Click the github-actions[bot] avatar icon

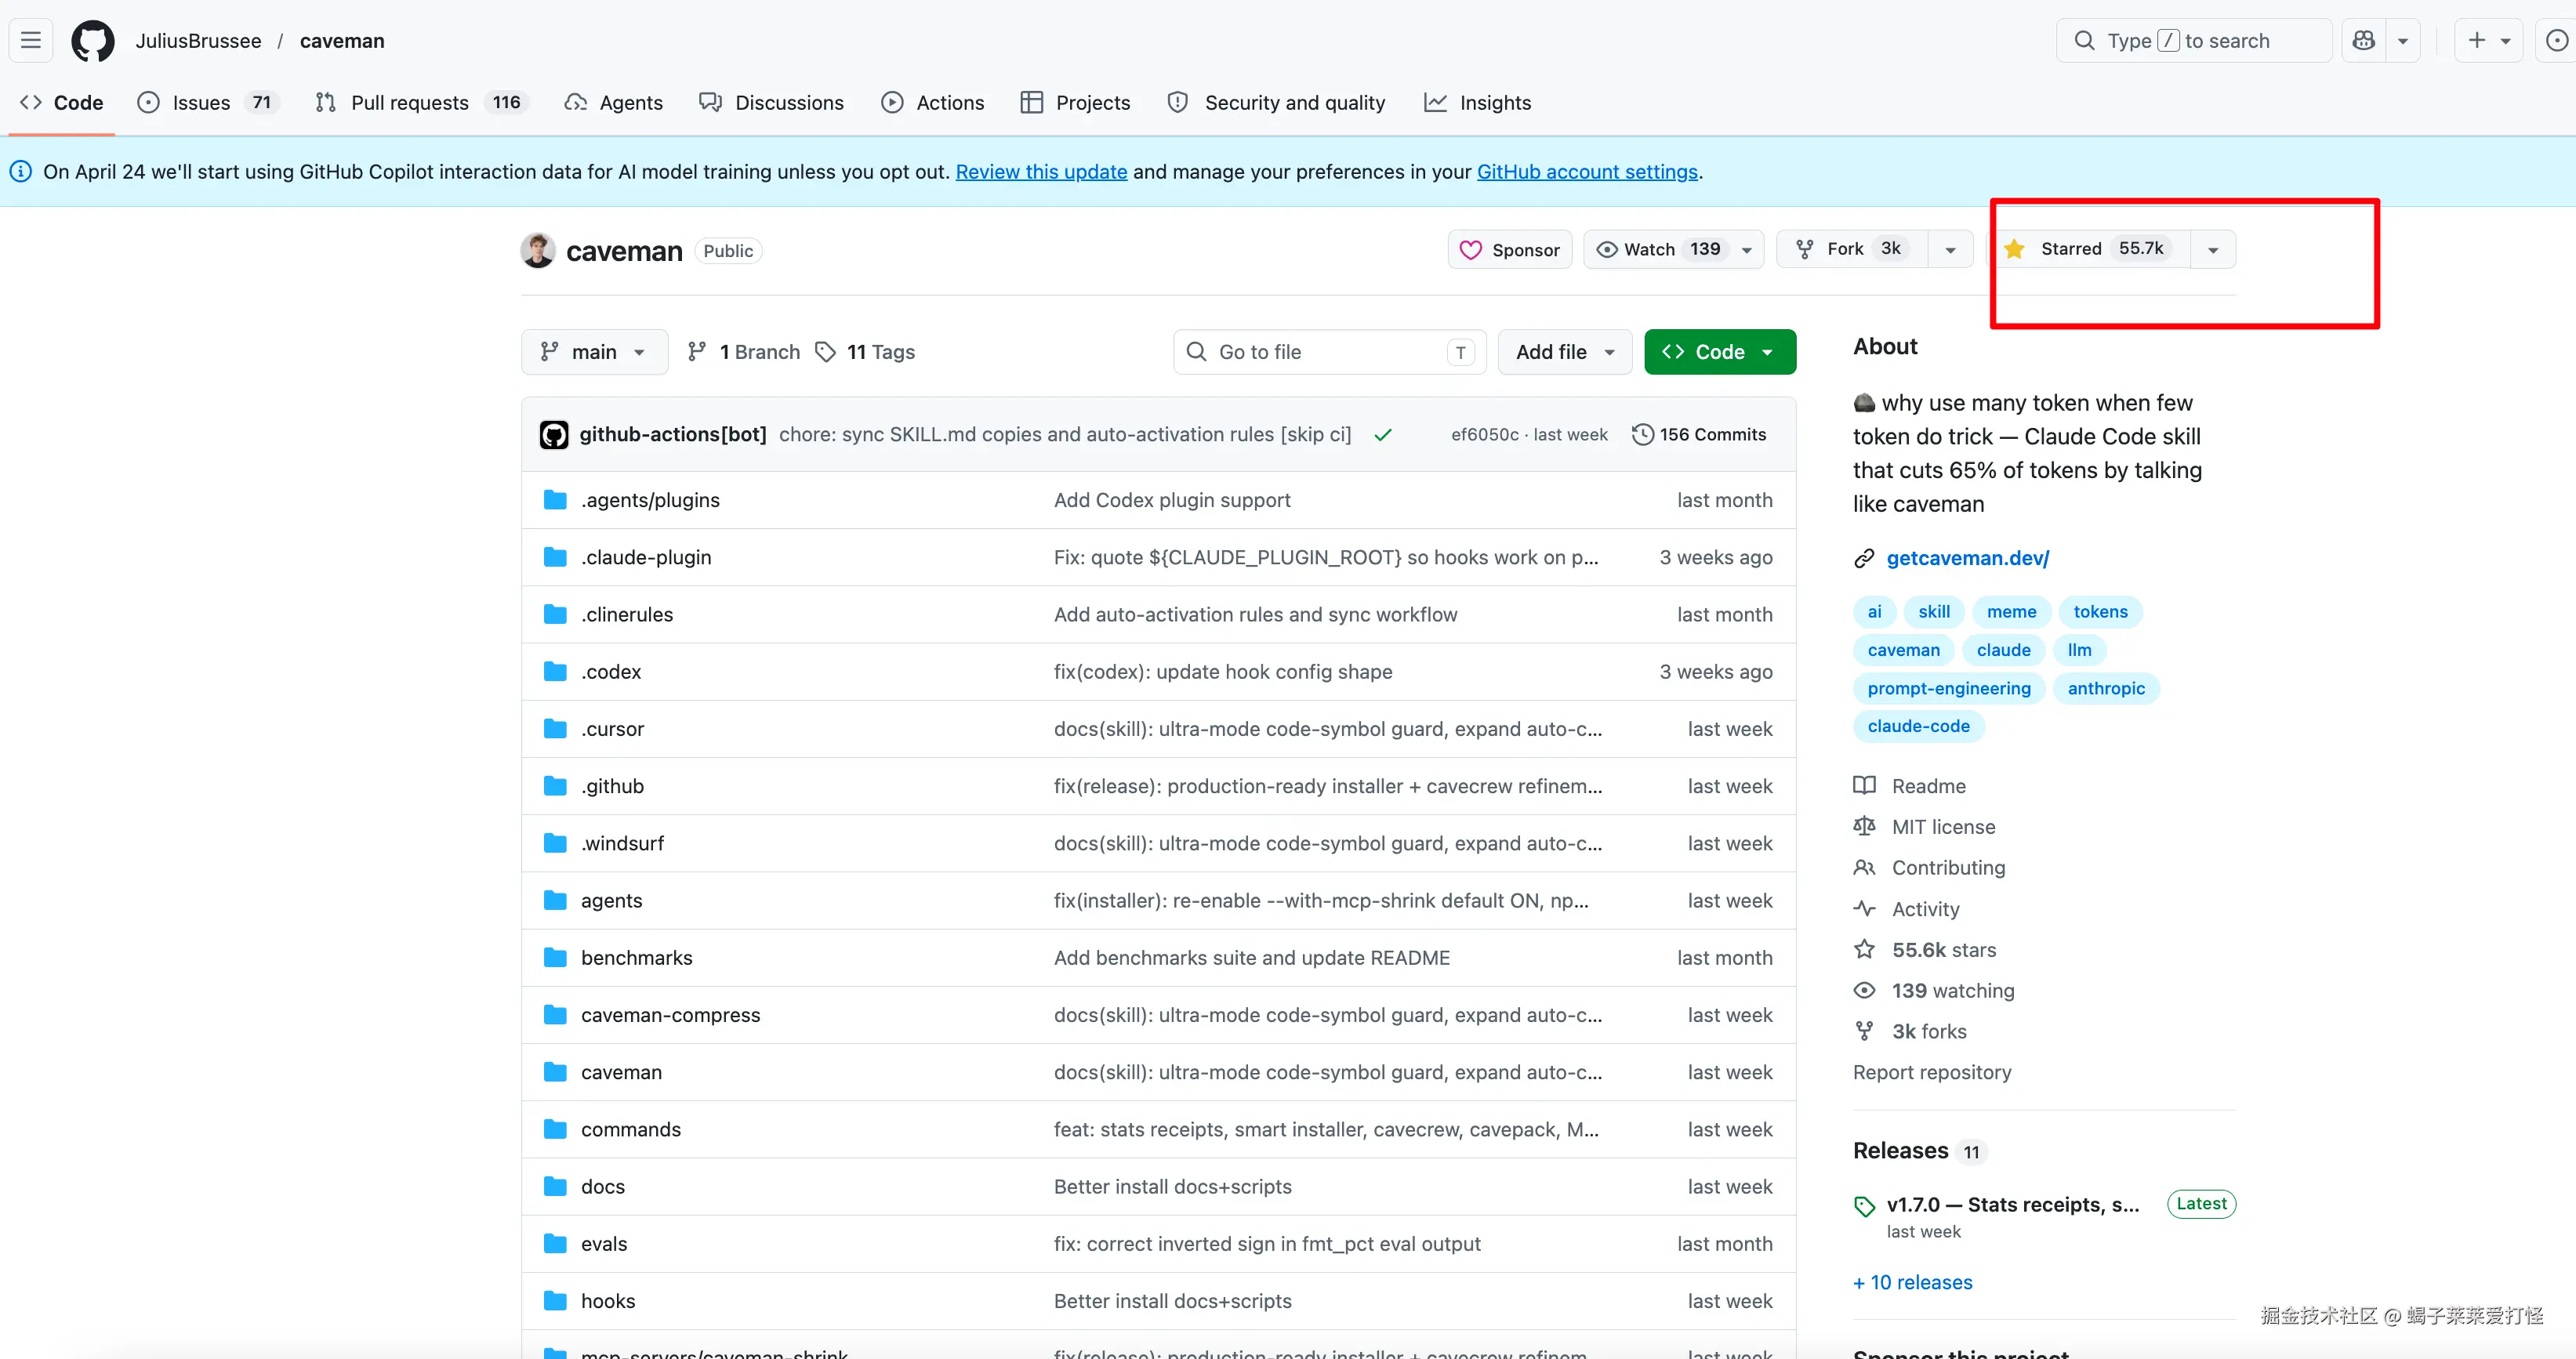click(554, 435)
